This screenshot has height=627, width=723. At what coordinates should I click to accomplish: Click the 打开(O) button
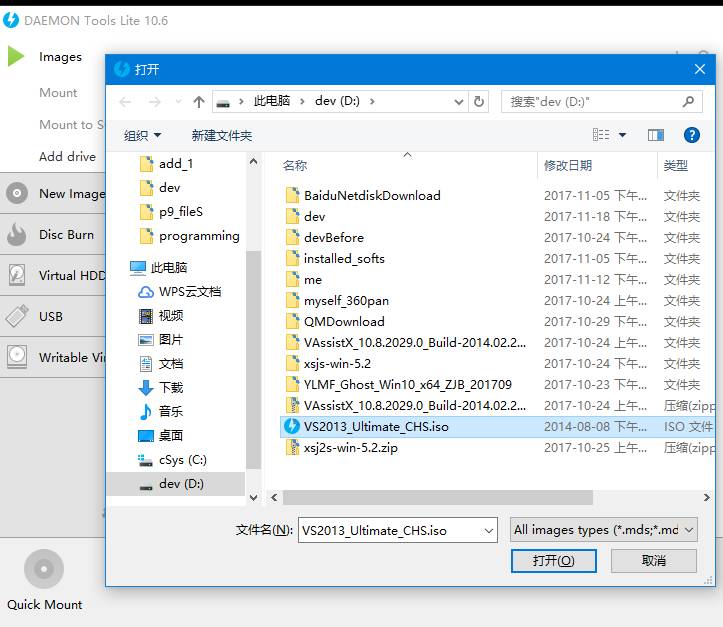coord(553,561)
